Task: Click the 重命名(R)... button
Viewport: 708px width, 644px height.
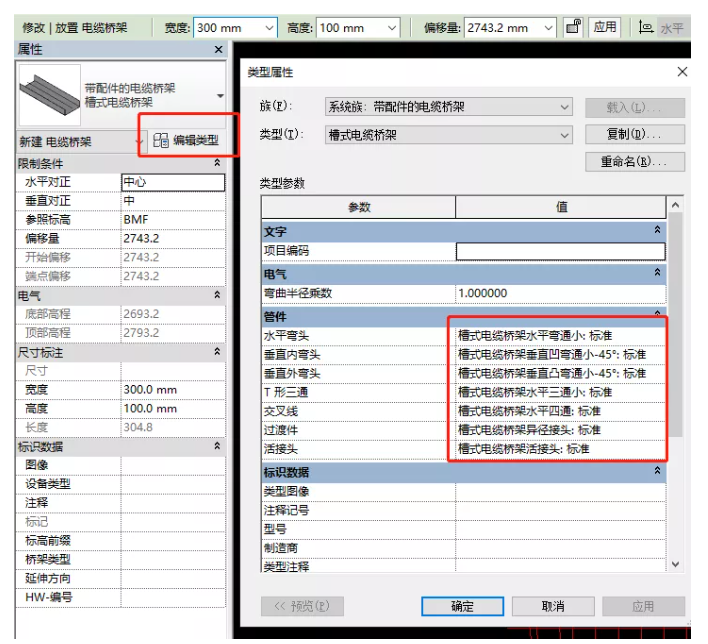Action: (x=635, y=162)
